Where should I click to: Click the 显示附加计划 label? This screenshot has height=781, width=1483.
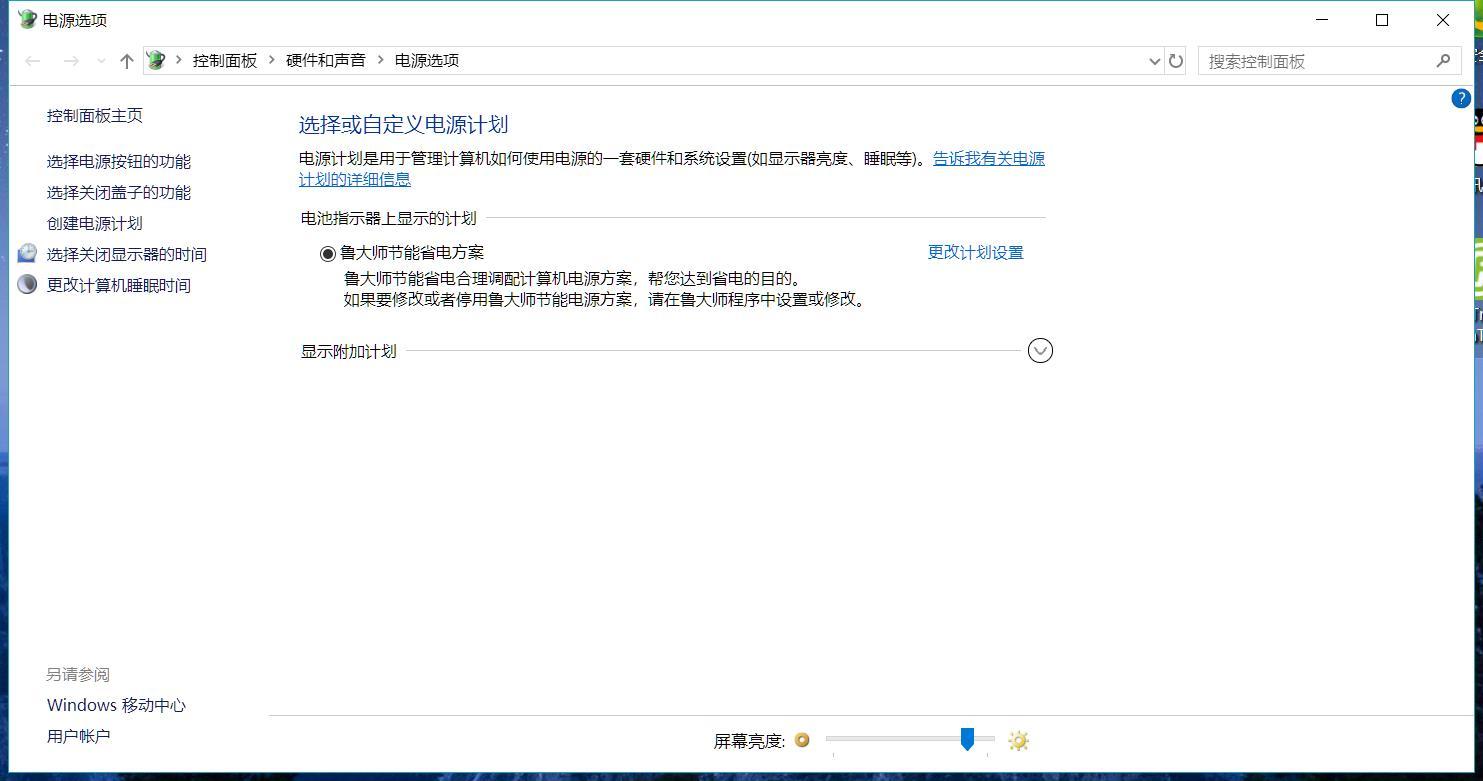tap(349, 351)
